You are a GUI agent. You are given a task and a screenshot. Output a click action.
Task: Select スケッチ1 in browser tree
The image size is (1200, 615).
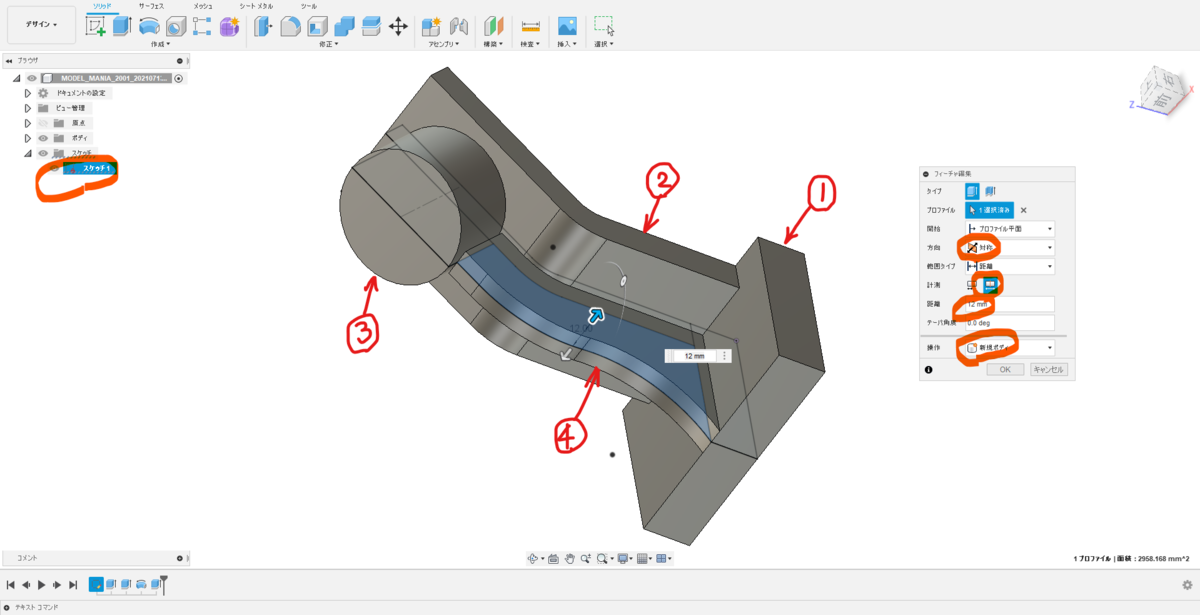(x=90, y=169)
